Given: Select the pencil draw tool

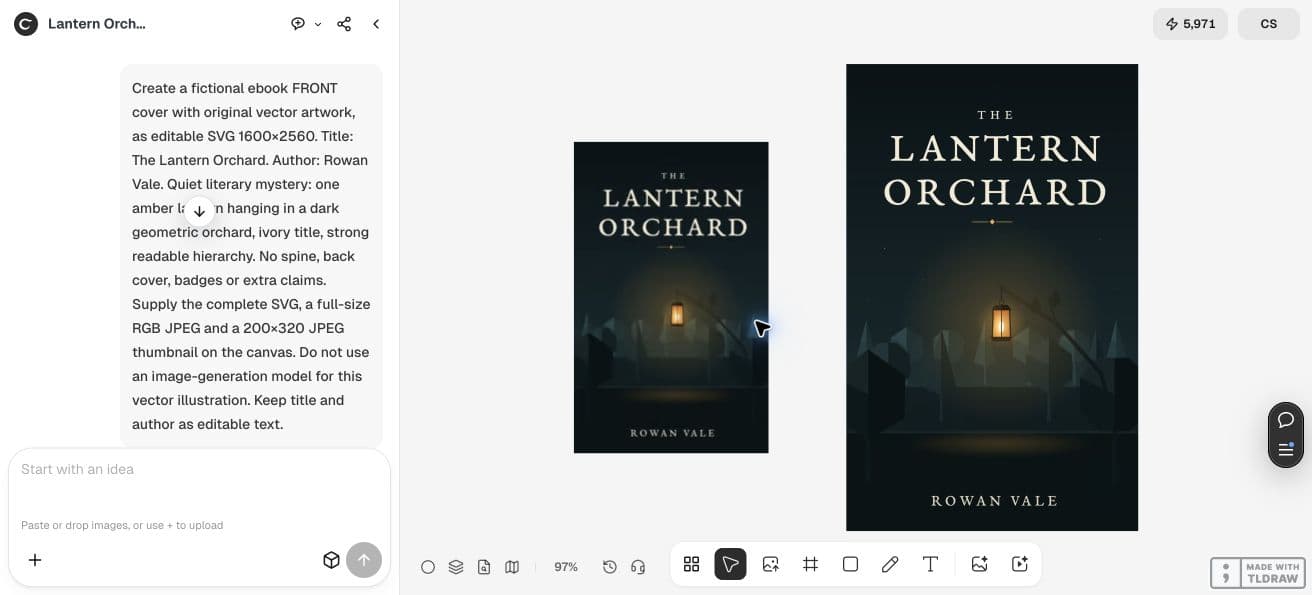Looking at the screenshot, I should pyautogui.click(x=890, y=564).
